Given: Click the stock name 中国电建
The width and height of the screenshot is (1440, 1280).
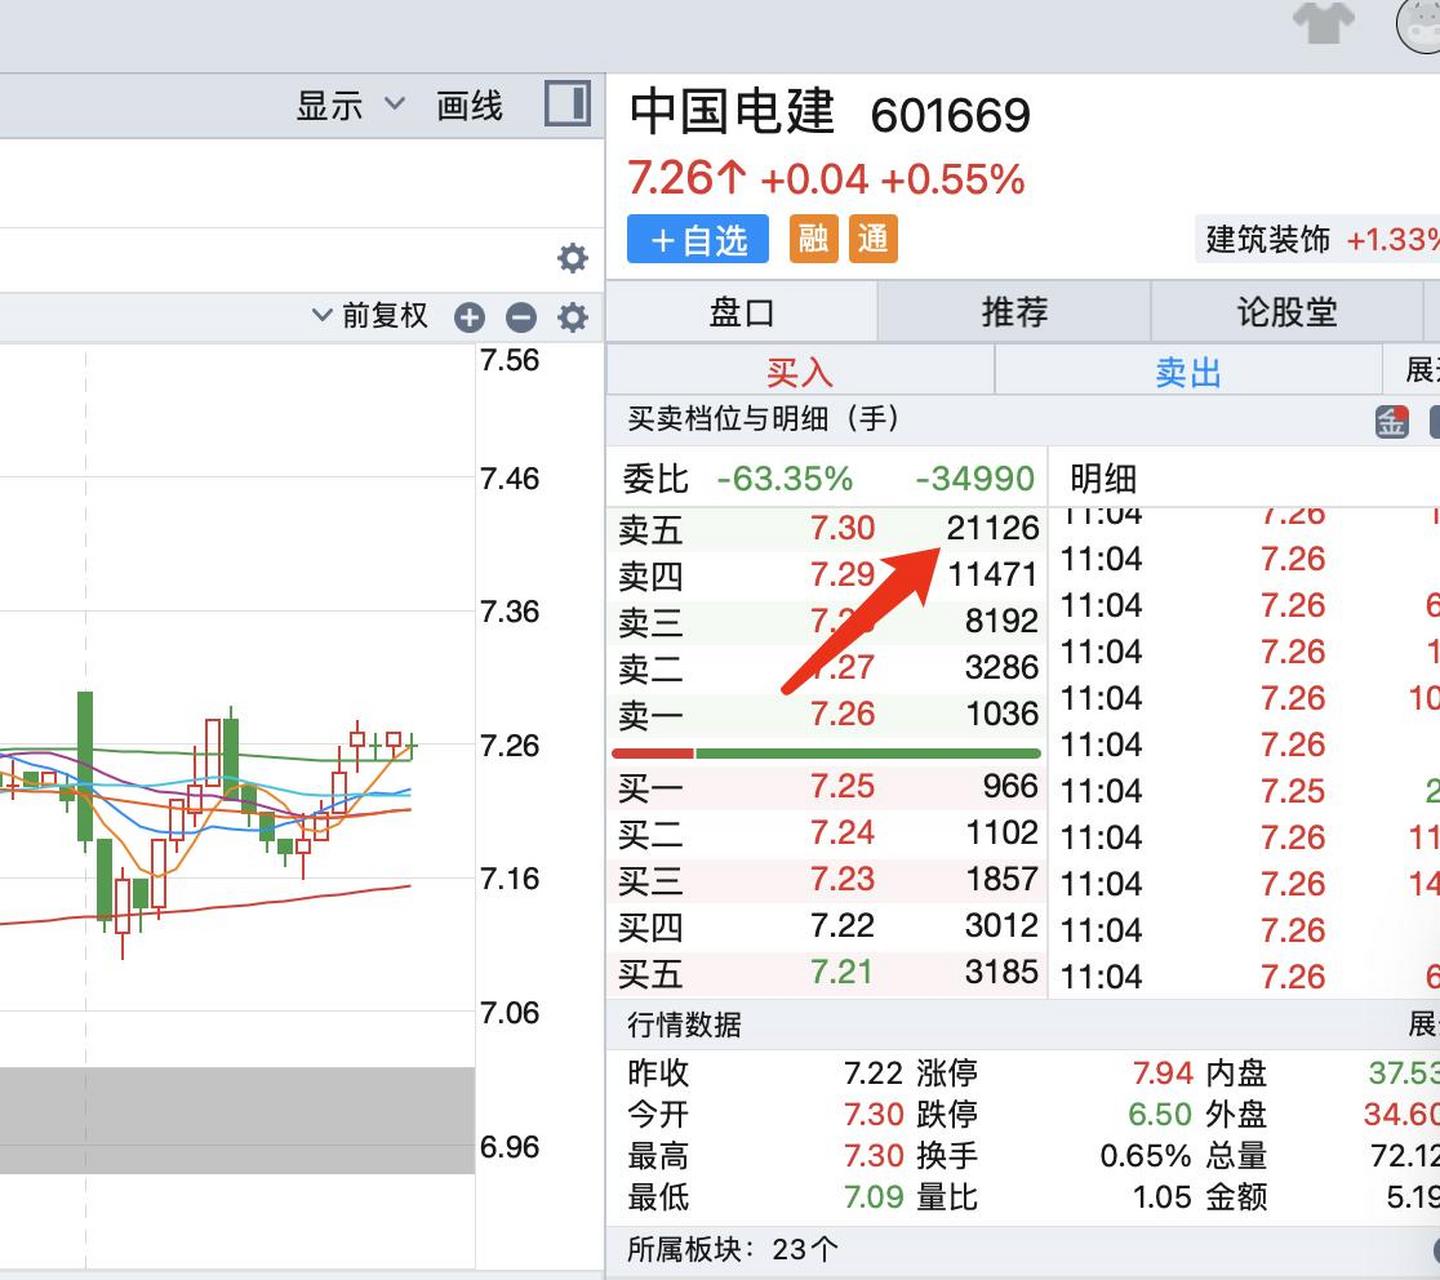Looking at the screenshot, I should click(x=732, y=111).
